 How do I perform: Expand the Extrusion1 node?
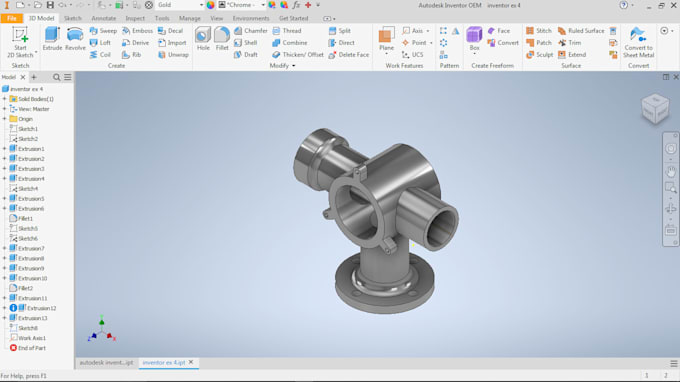point(5,149)
